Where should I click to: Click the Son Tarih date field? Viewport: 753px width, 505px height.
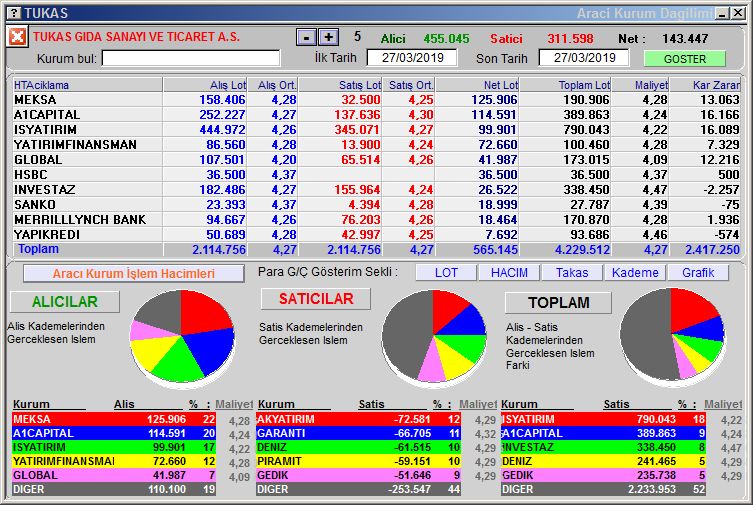[x=584, y=58]
